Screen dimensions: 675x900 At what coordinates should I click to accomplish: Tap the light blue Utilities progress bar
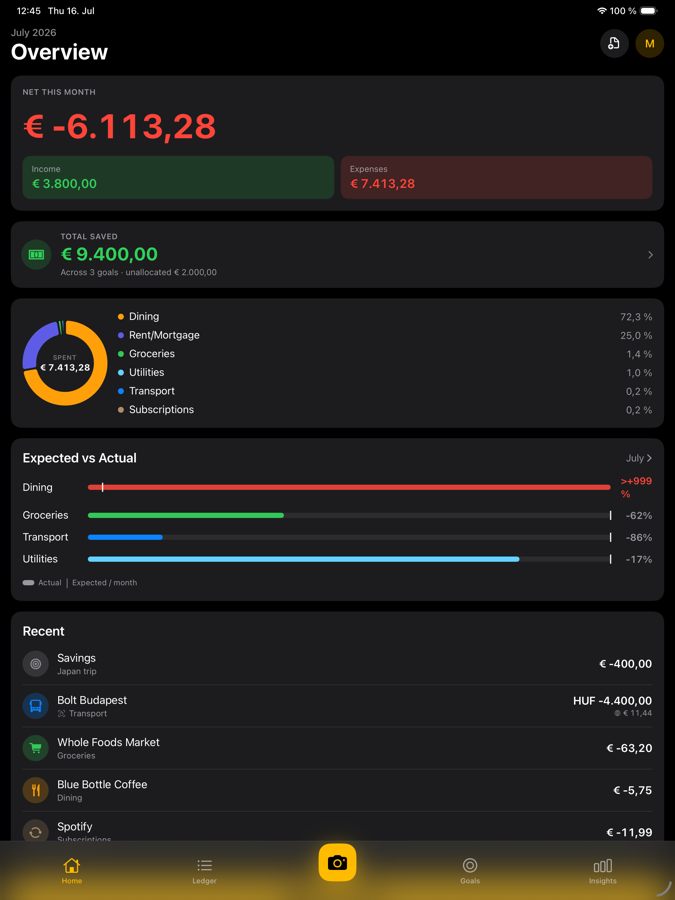(x=304, y=559)
